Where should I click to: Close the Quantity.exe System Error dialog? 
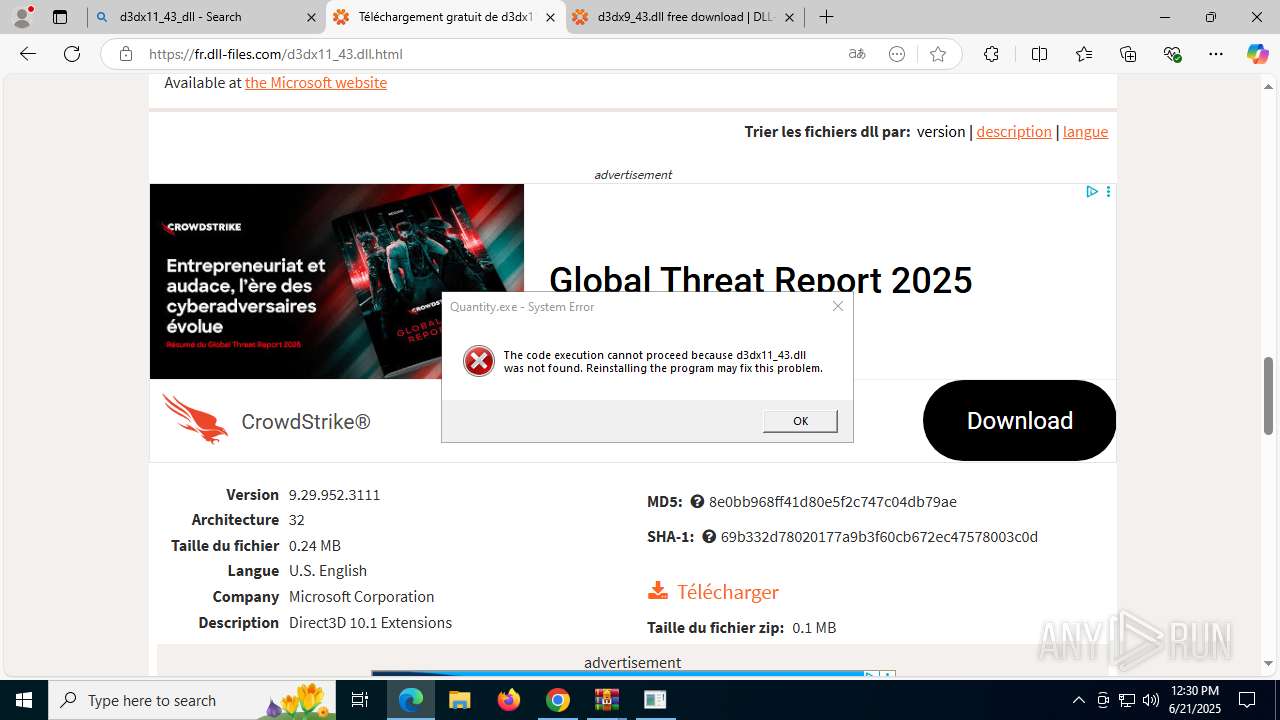838,306
